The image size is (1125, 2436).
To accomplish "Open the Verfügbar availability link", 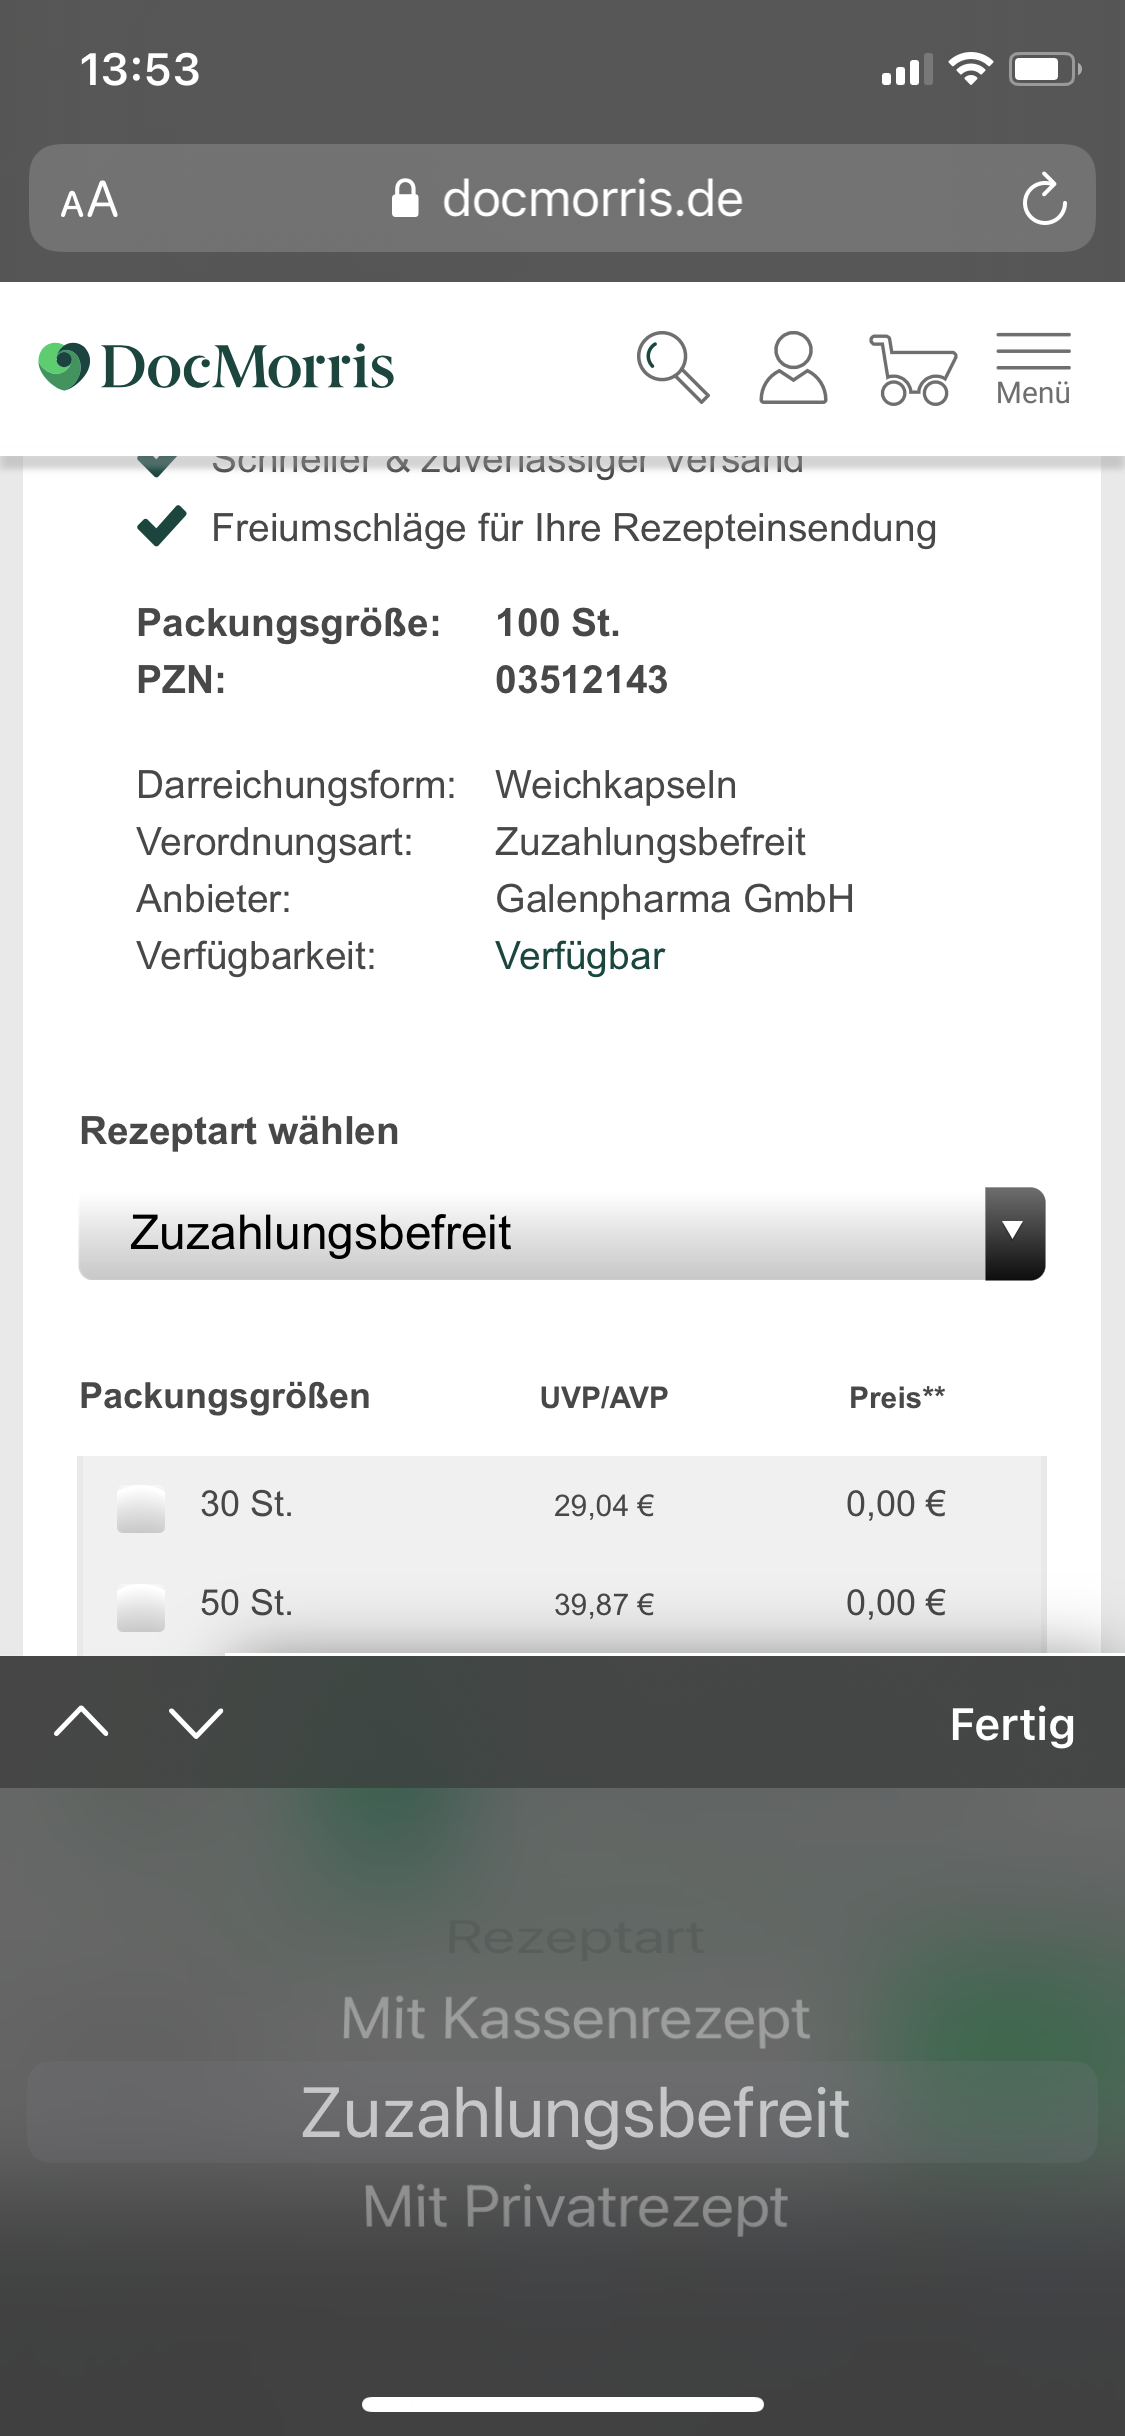I will 581,956.
